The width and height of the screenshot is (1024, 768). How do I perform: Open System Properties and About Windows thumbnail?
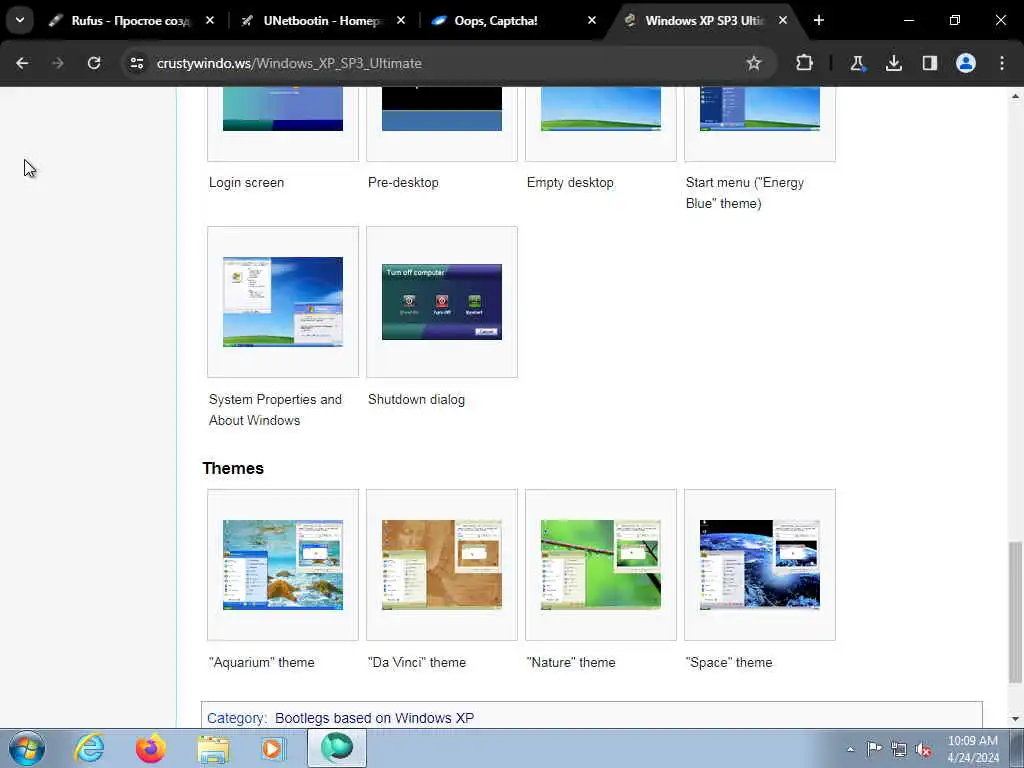tap(283, 302)
